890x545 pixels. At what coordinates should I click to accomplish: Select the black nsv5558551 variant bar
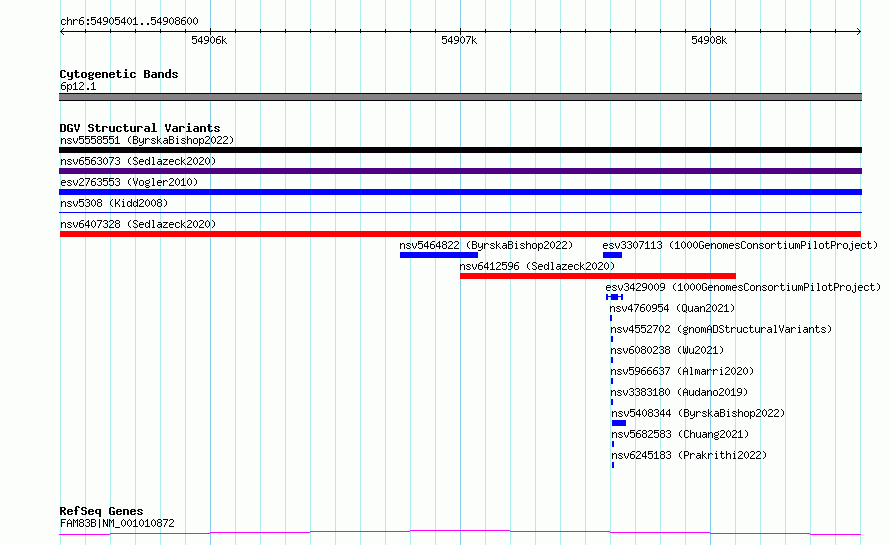(460, 150)
